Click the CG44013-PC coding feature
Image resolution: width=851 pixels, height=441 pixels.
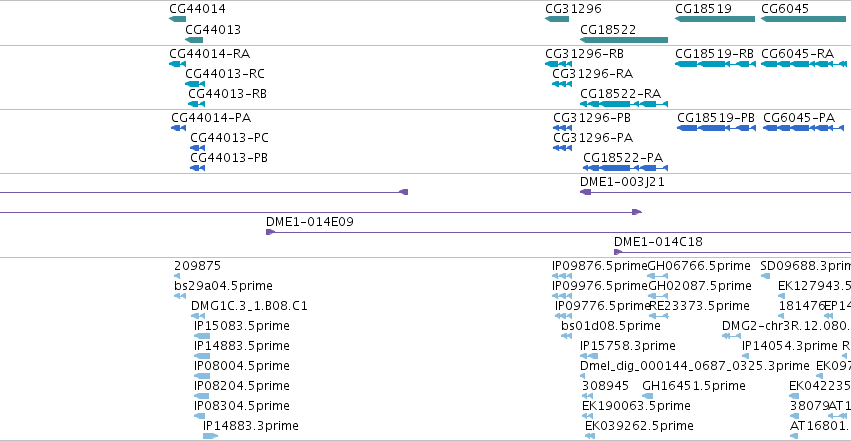[x=198, y=148]
